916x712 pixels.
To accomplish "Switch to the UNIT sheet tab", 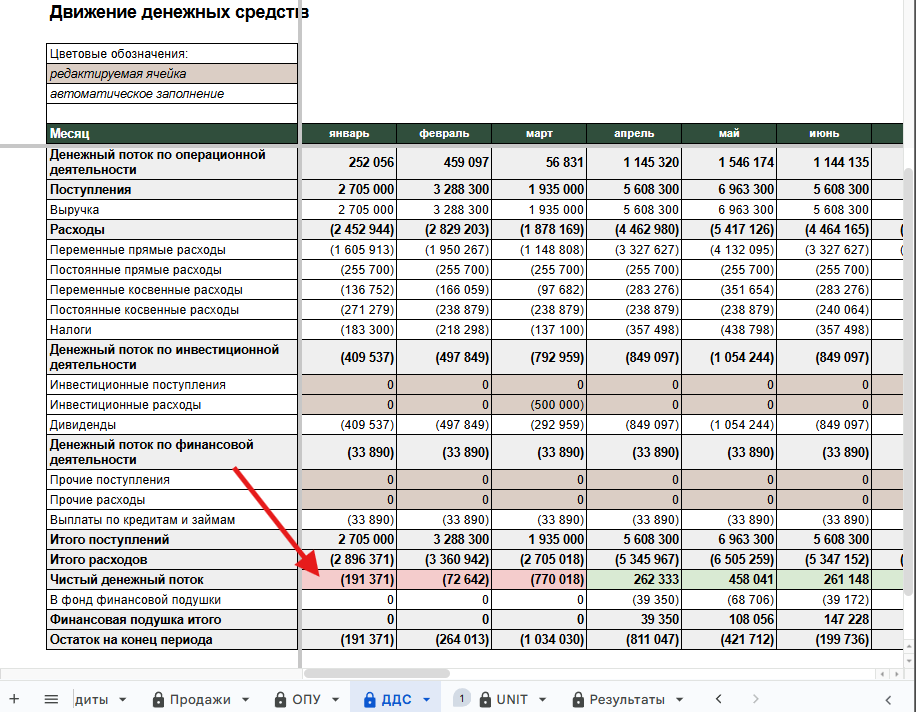I will pos(512,699).
